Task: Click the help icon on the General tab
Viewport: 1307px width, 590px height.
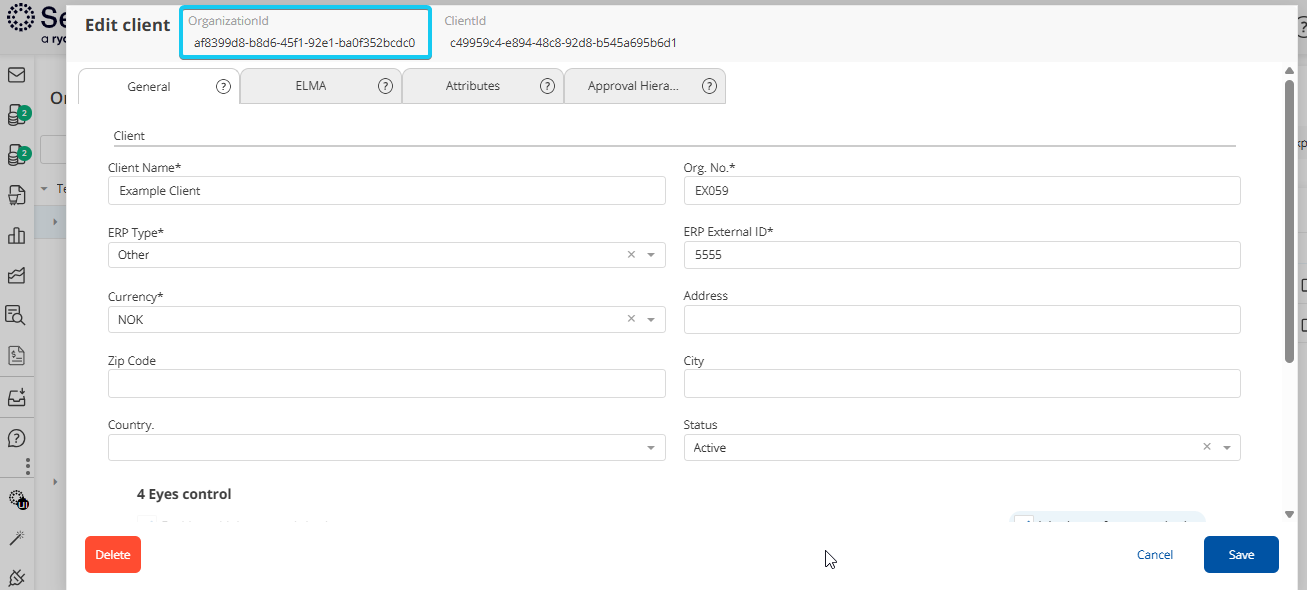Action: 223,86
